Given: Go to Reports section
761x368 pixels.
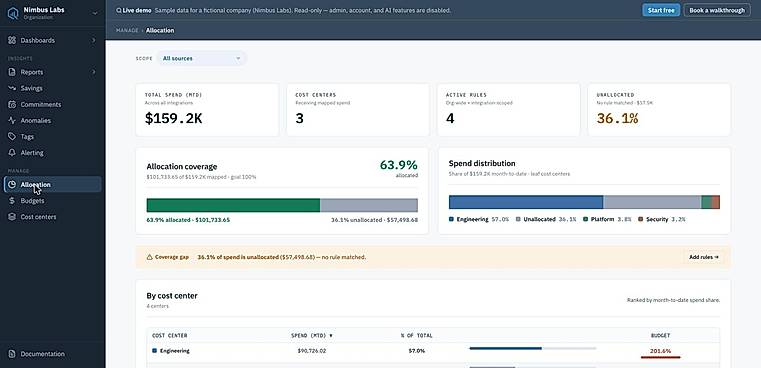Looking at the screenshot, I should click(x=52, y=72).
